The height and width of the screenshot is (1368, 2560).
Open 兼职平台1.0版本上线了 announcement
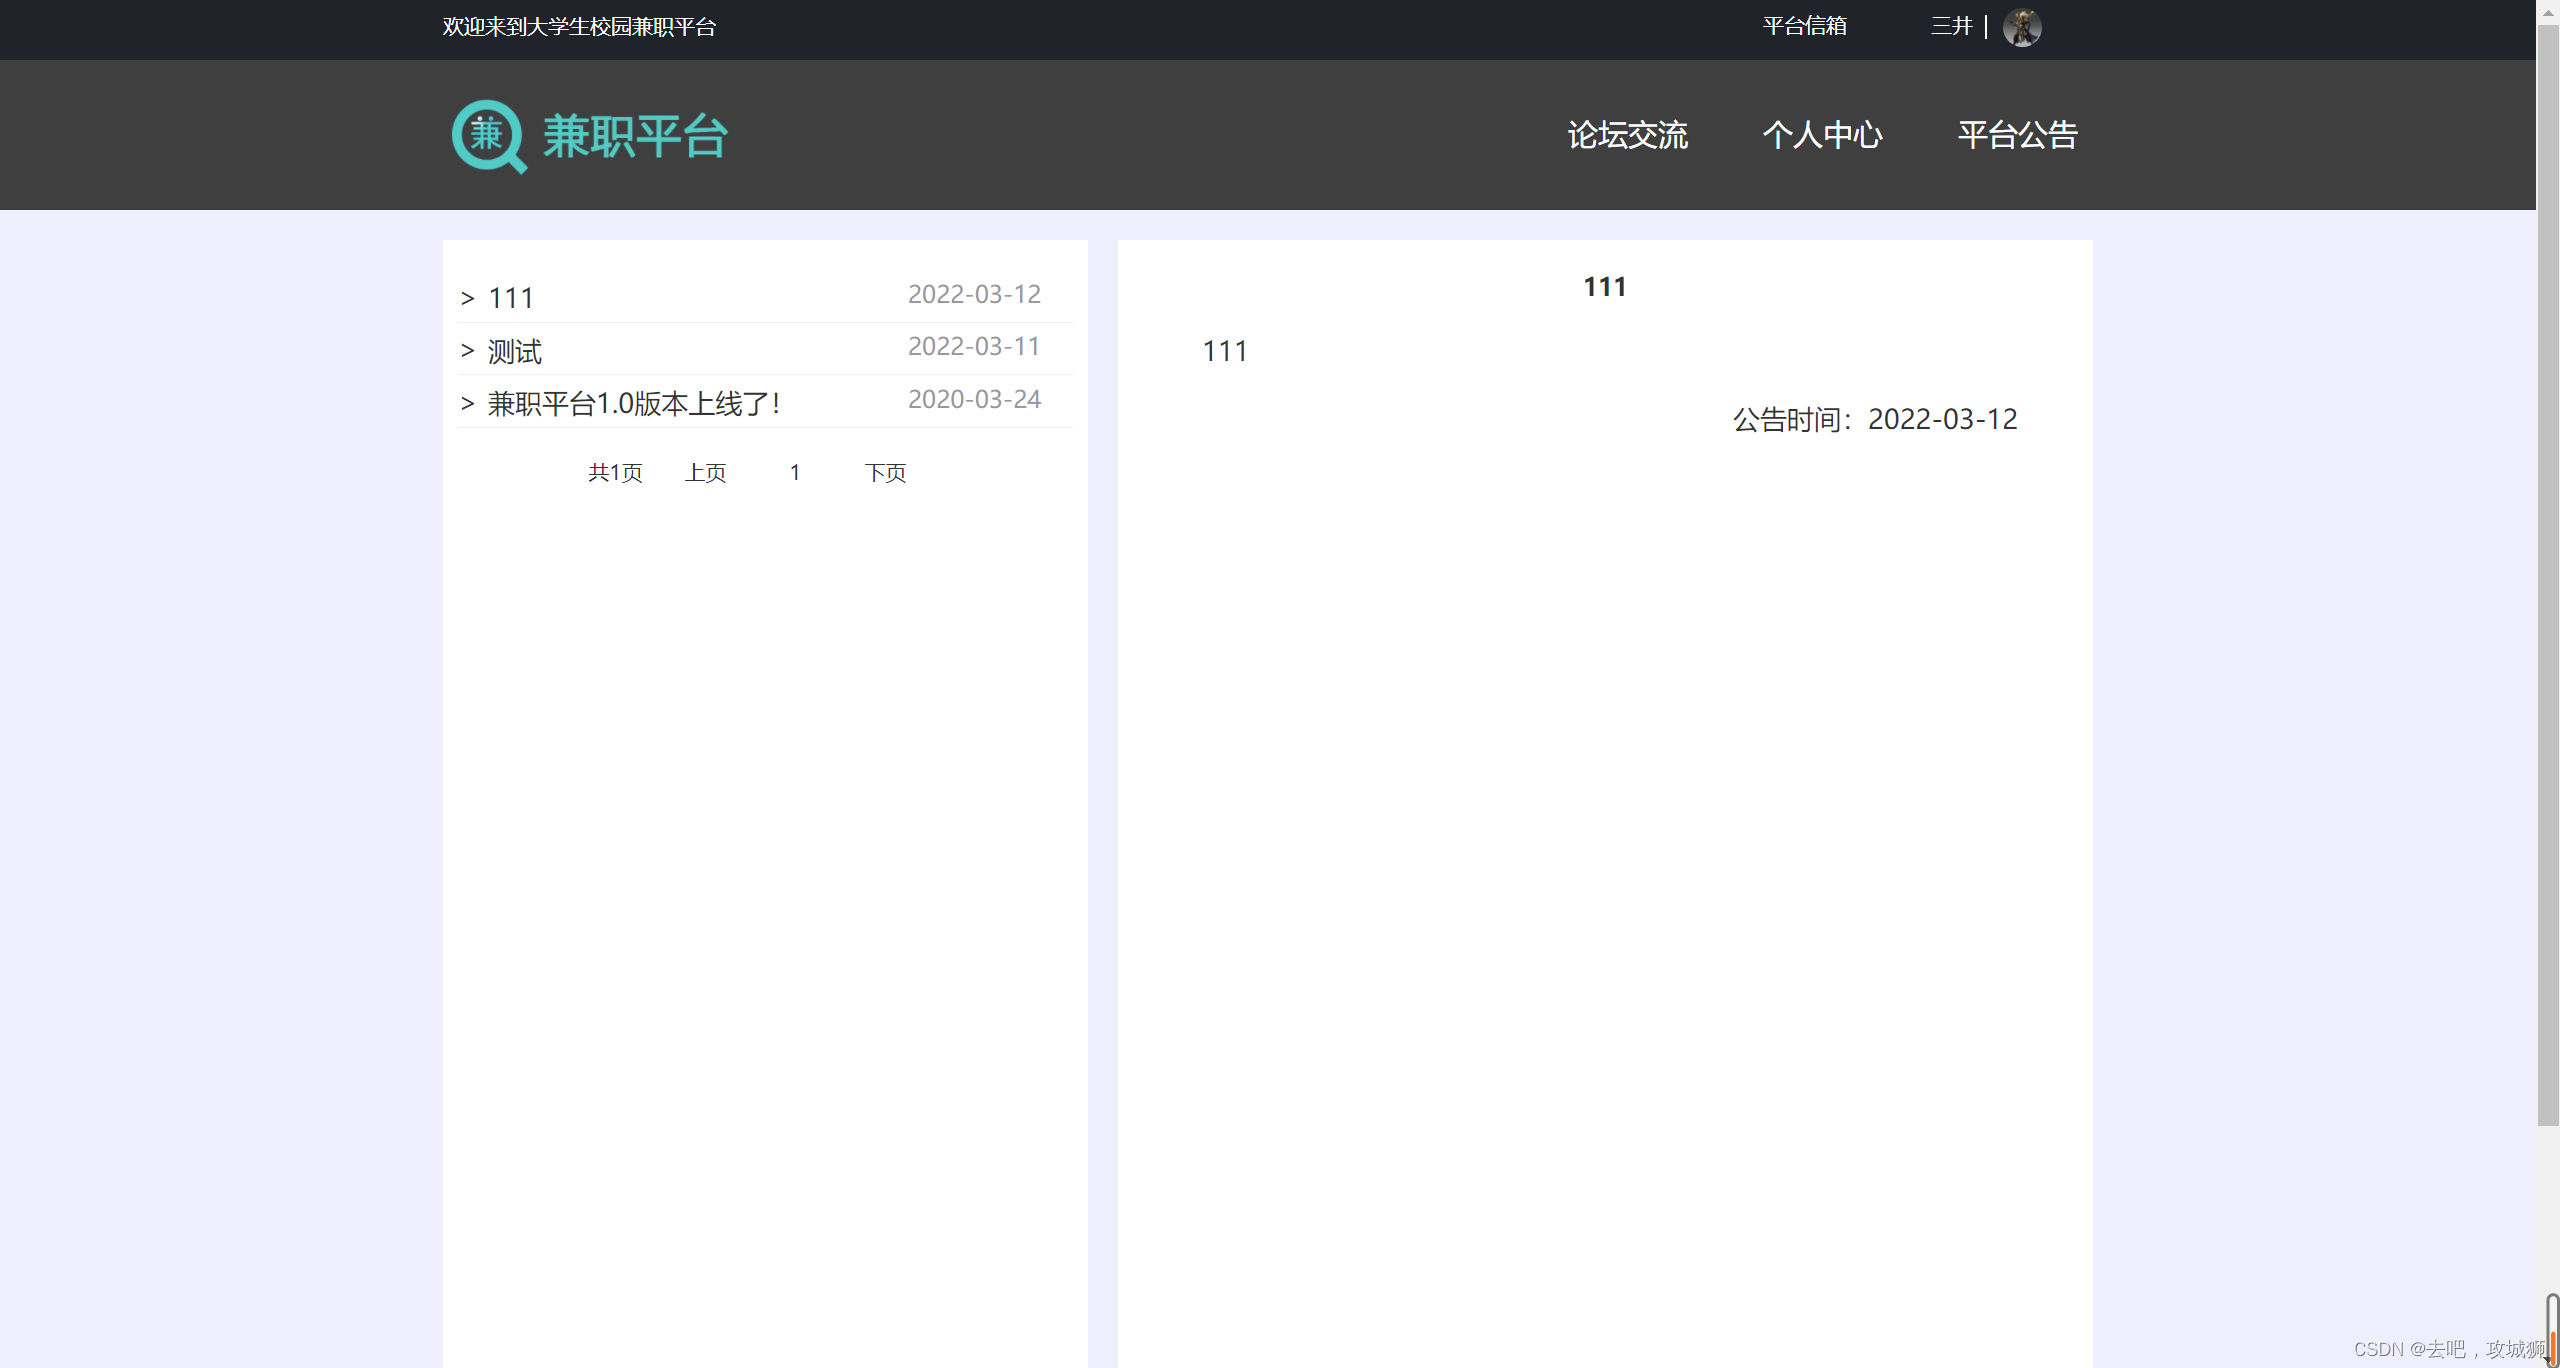point(633,404)
